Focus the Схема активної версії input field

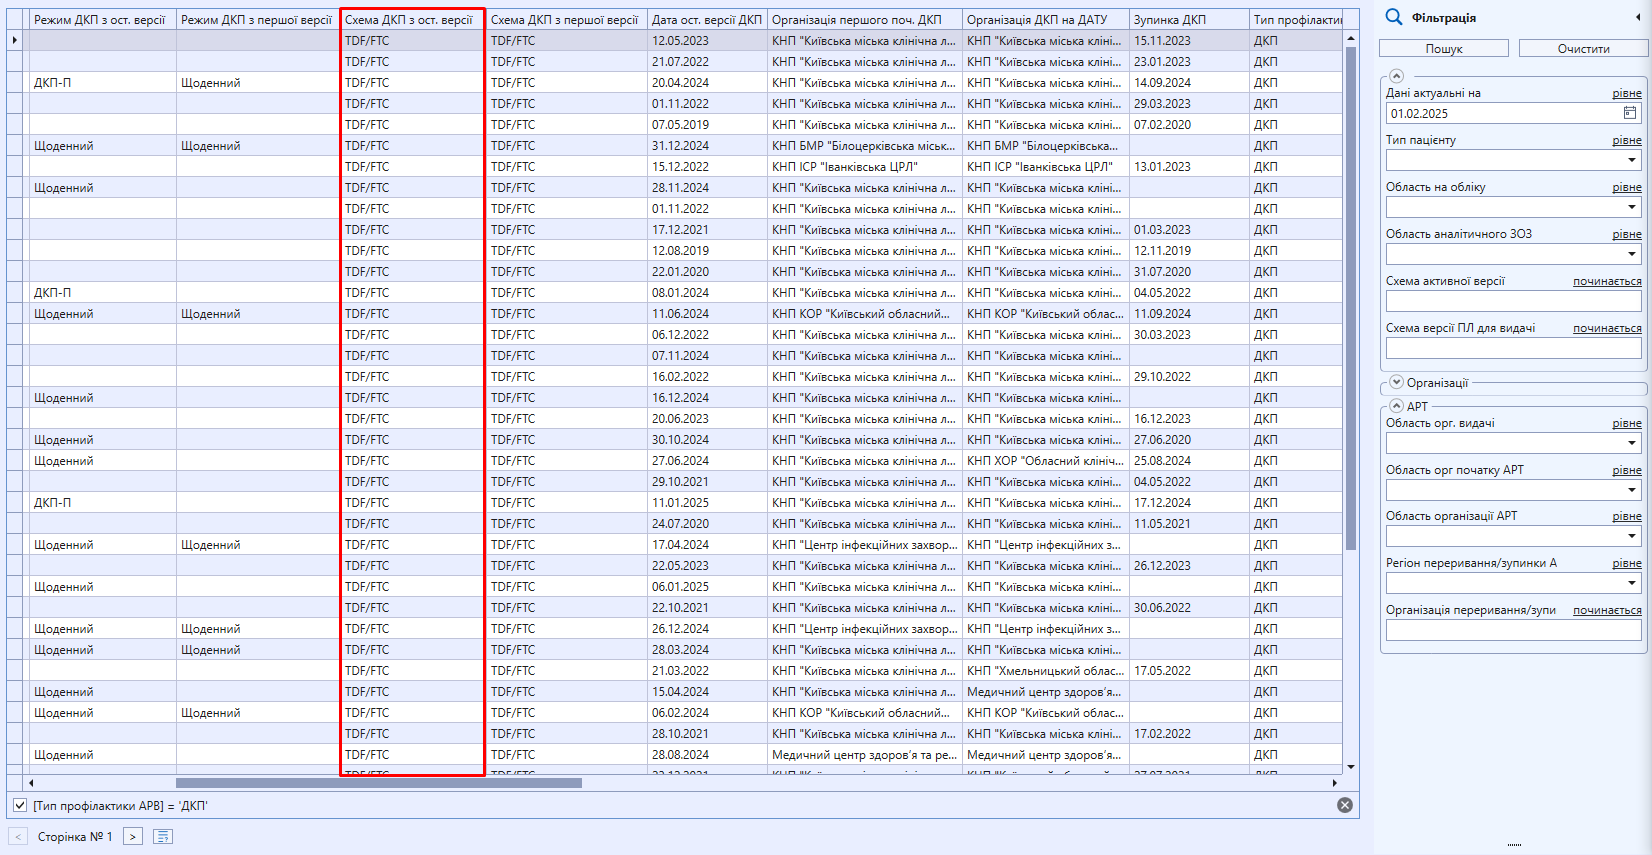1513,301
